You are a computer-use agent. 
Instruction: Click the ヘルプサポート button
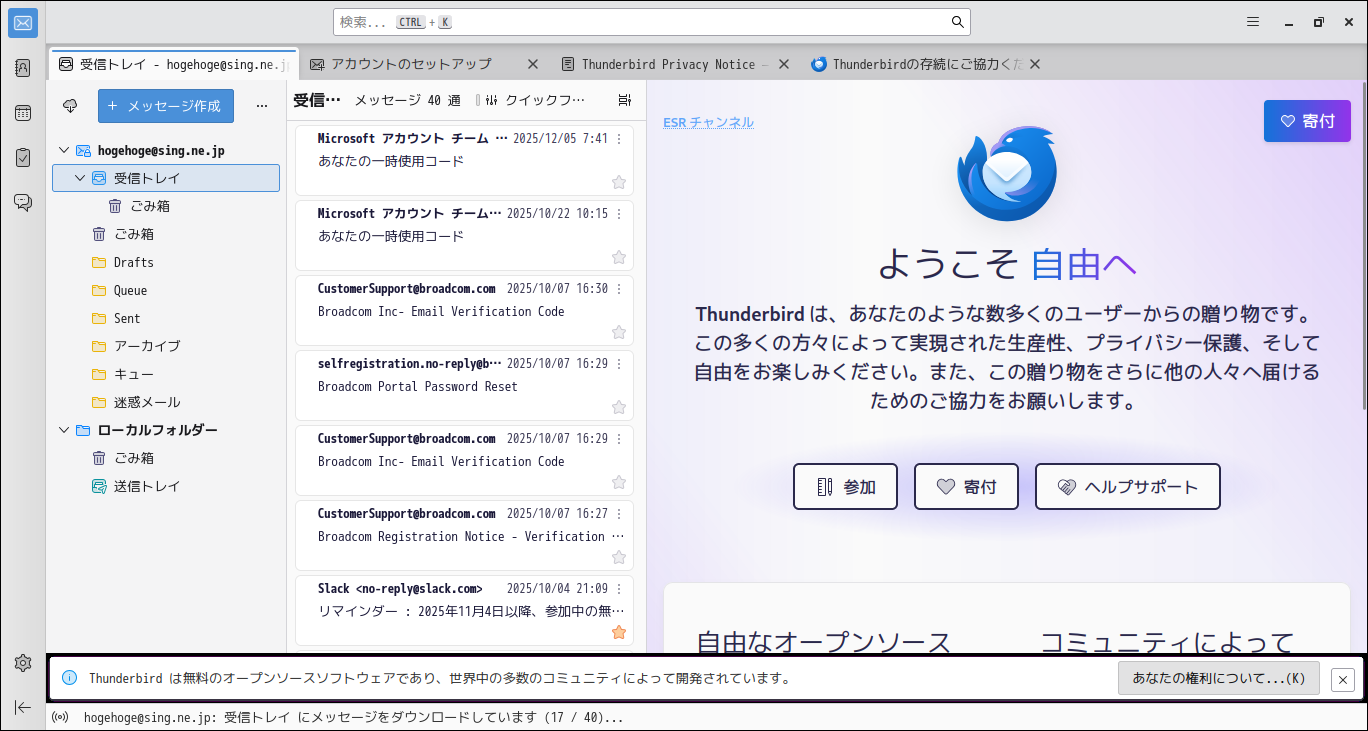coord(1128,487)
